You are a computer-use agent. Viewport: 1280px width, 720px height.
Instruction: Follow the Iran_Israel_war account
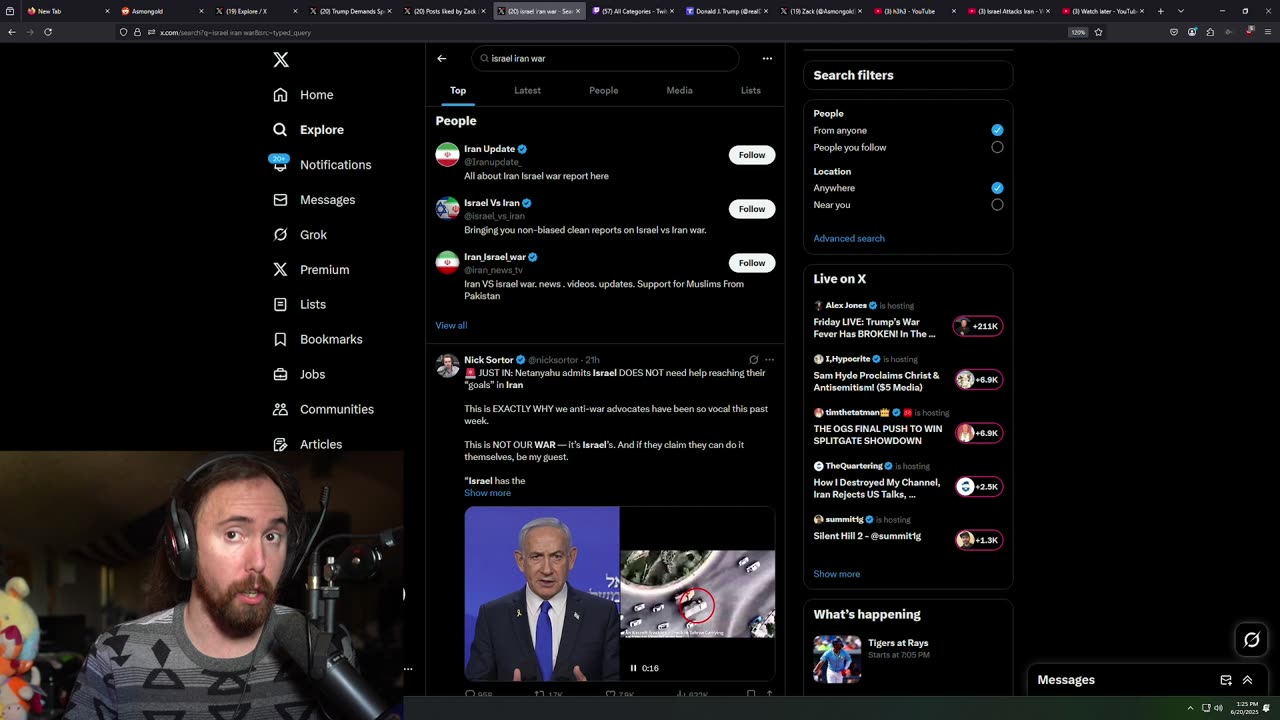752,263
